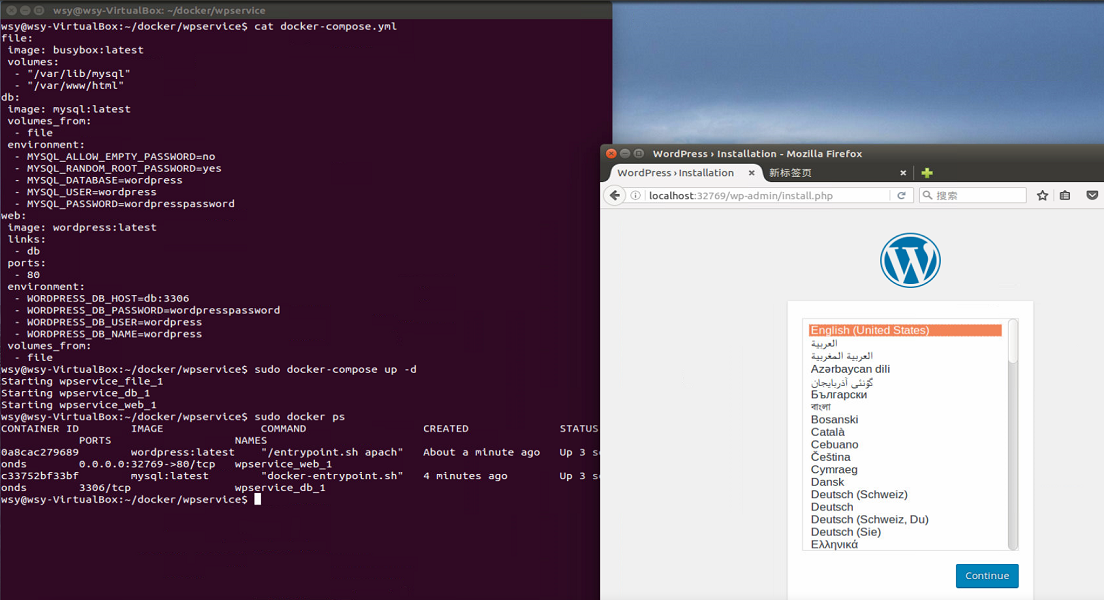Click the MYSQL_RANDOM_ROOT_PASSWORD=yes line

click(x=124, y=168)
